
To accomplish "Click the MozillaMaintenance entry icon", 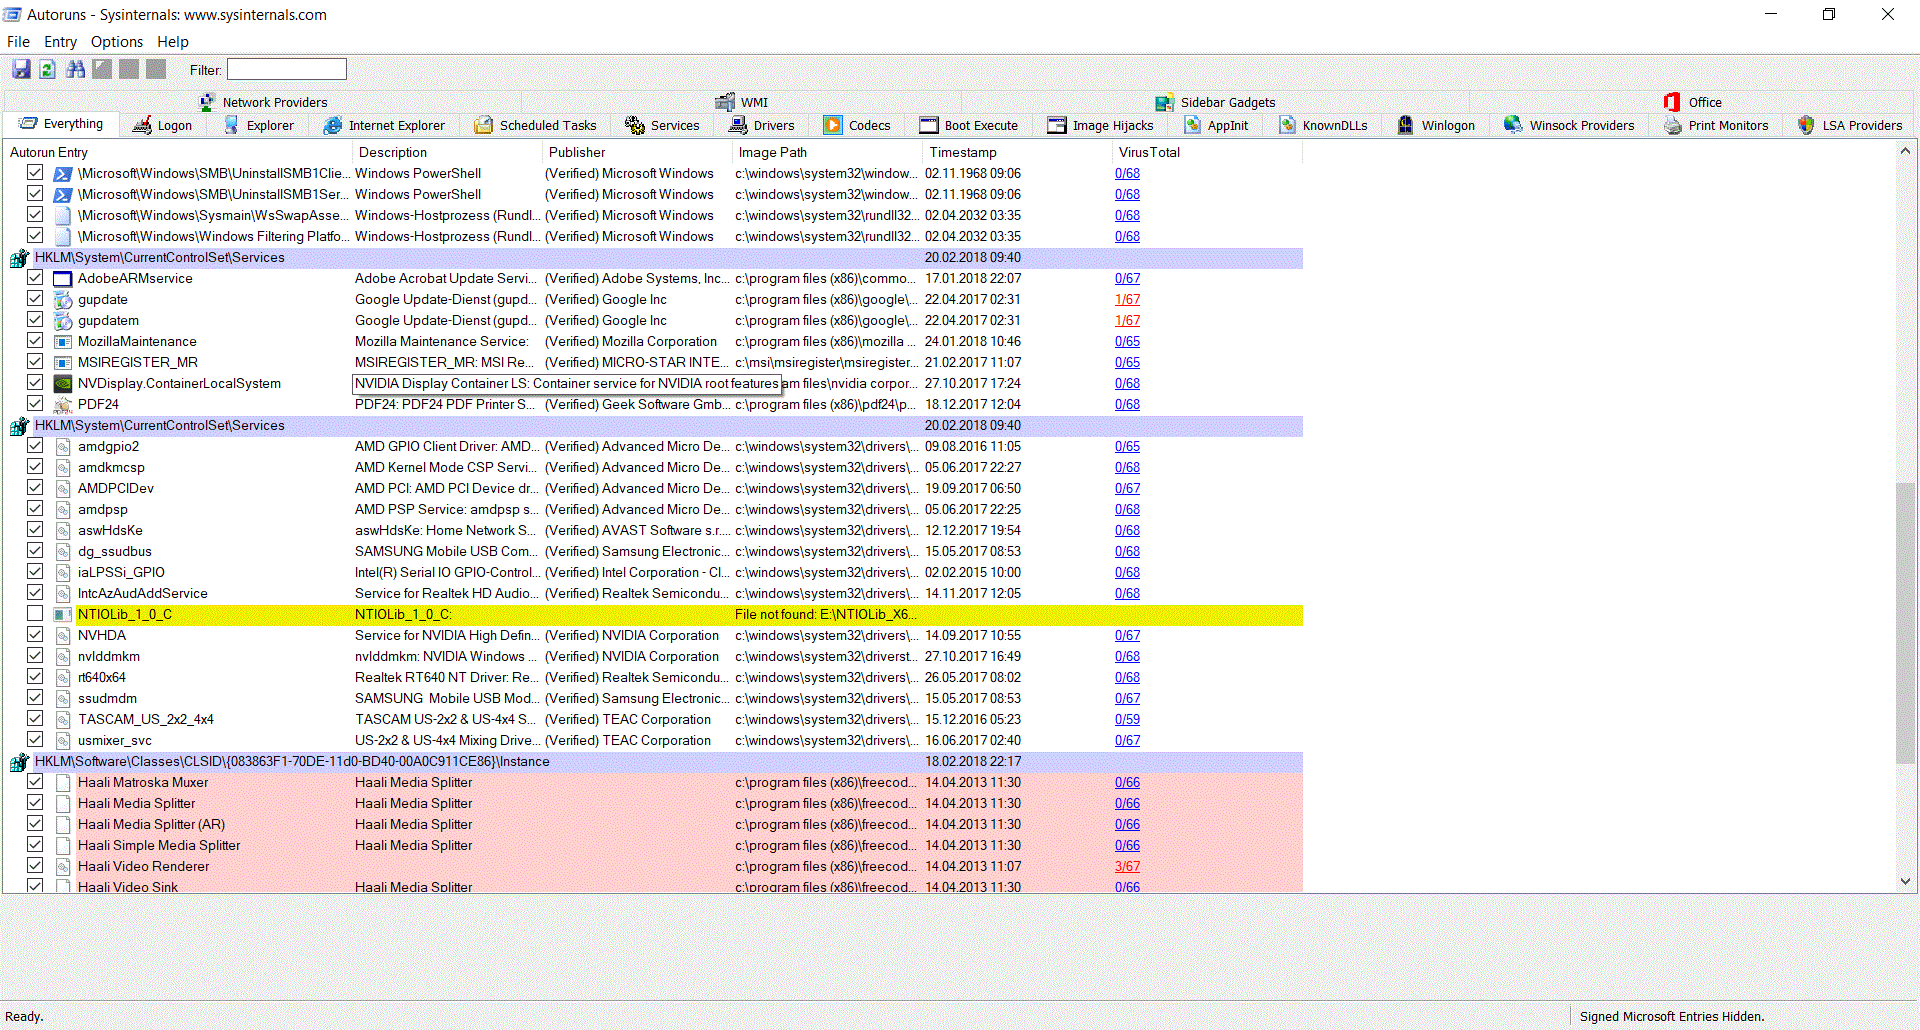I will [x=63, y=341].
